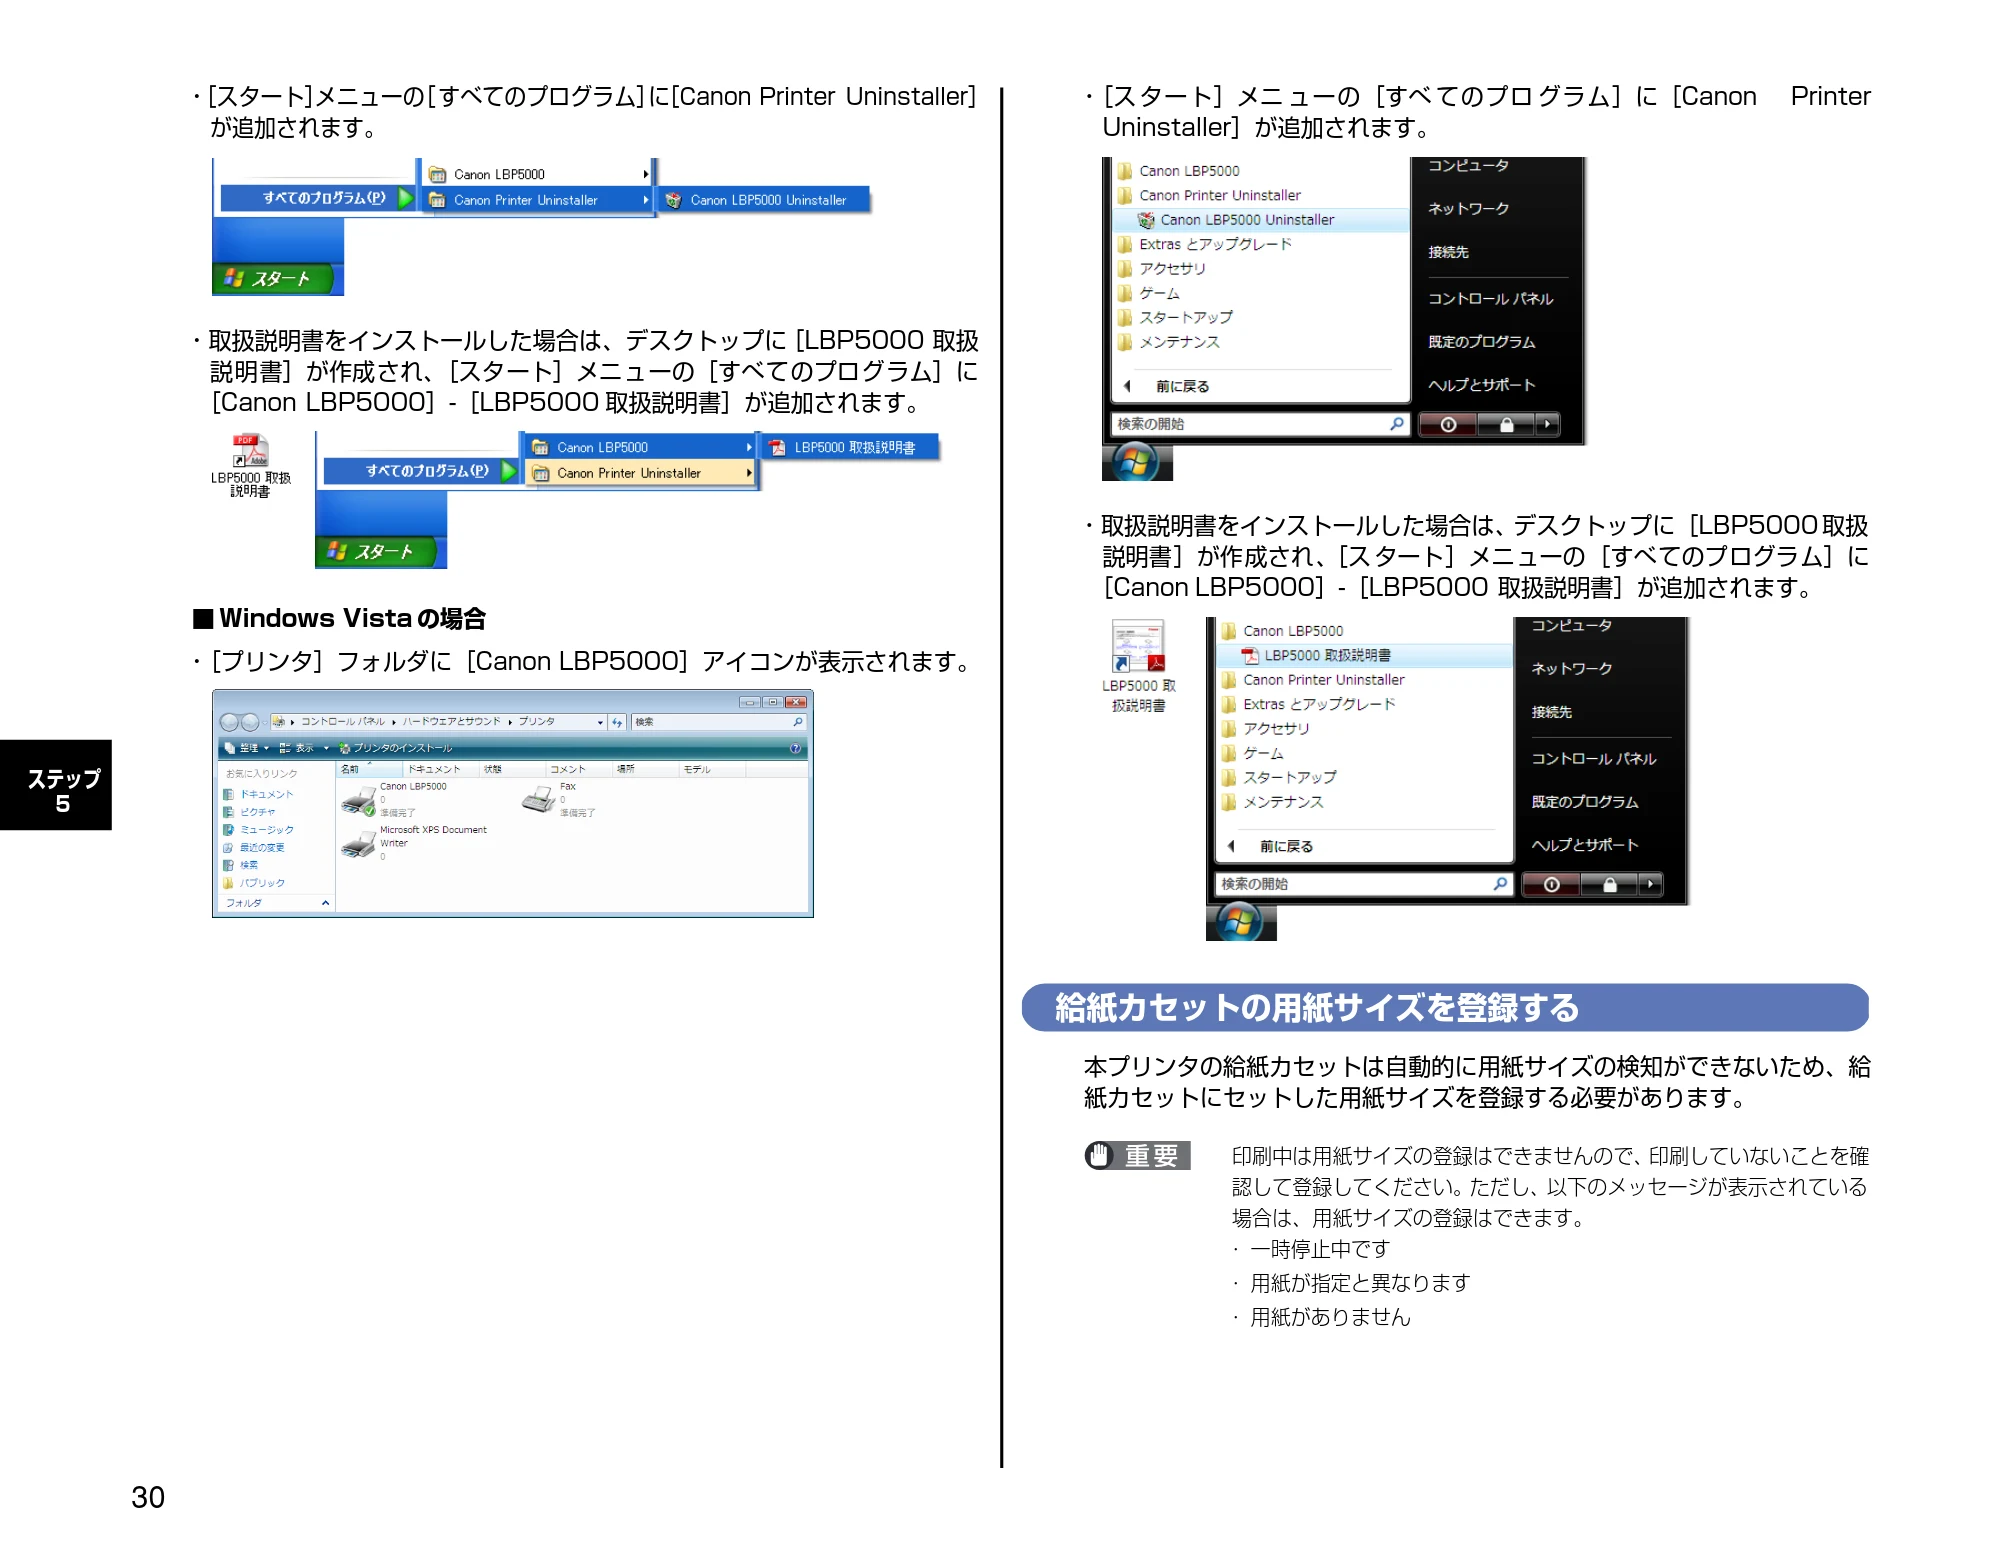This screenshot has height=1556, width=2000.
Task: Expand メンテナンス folder in Uninstaller Vista menu
Action: pos(1168,342)
